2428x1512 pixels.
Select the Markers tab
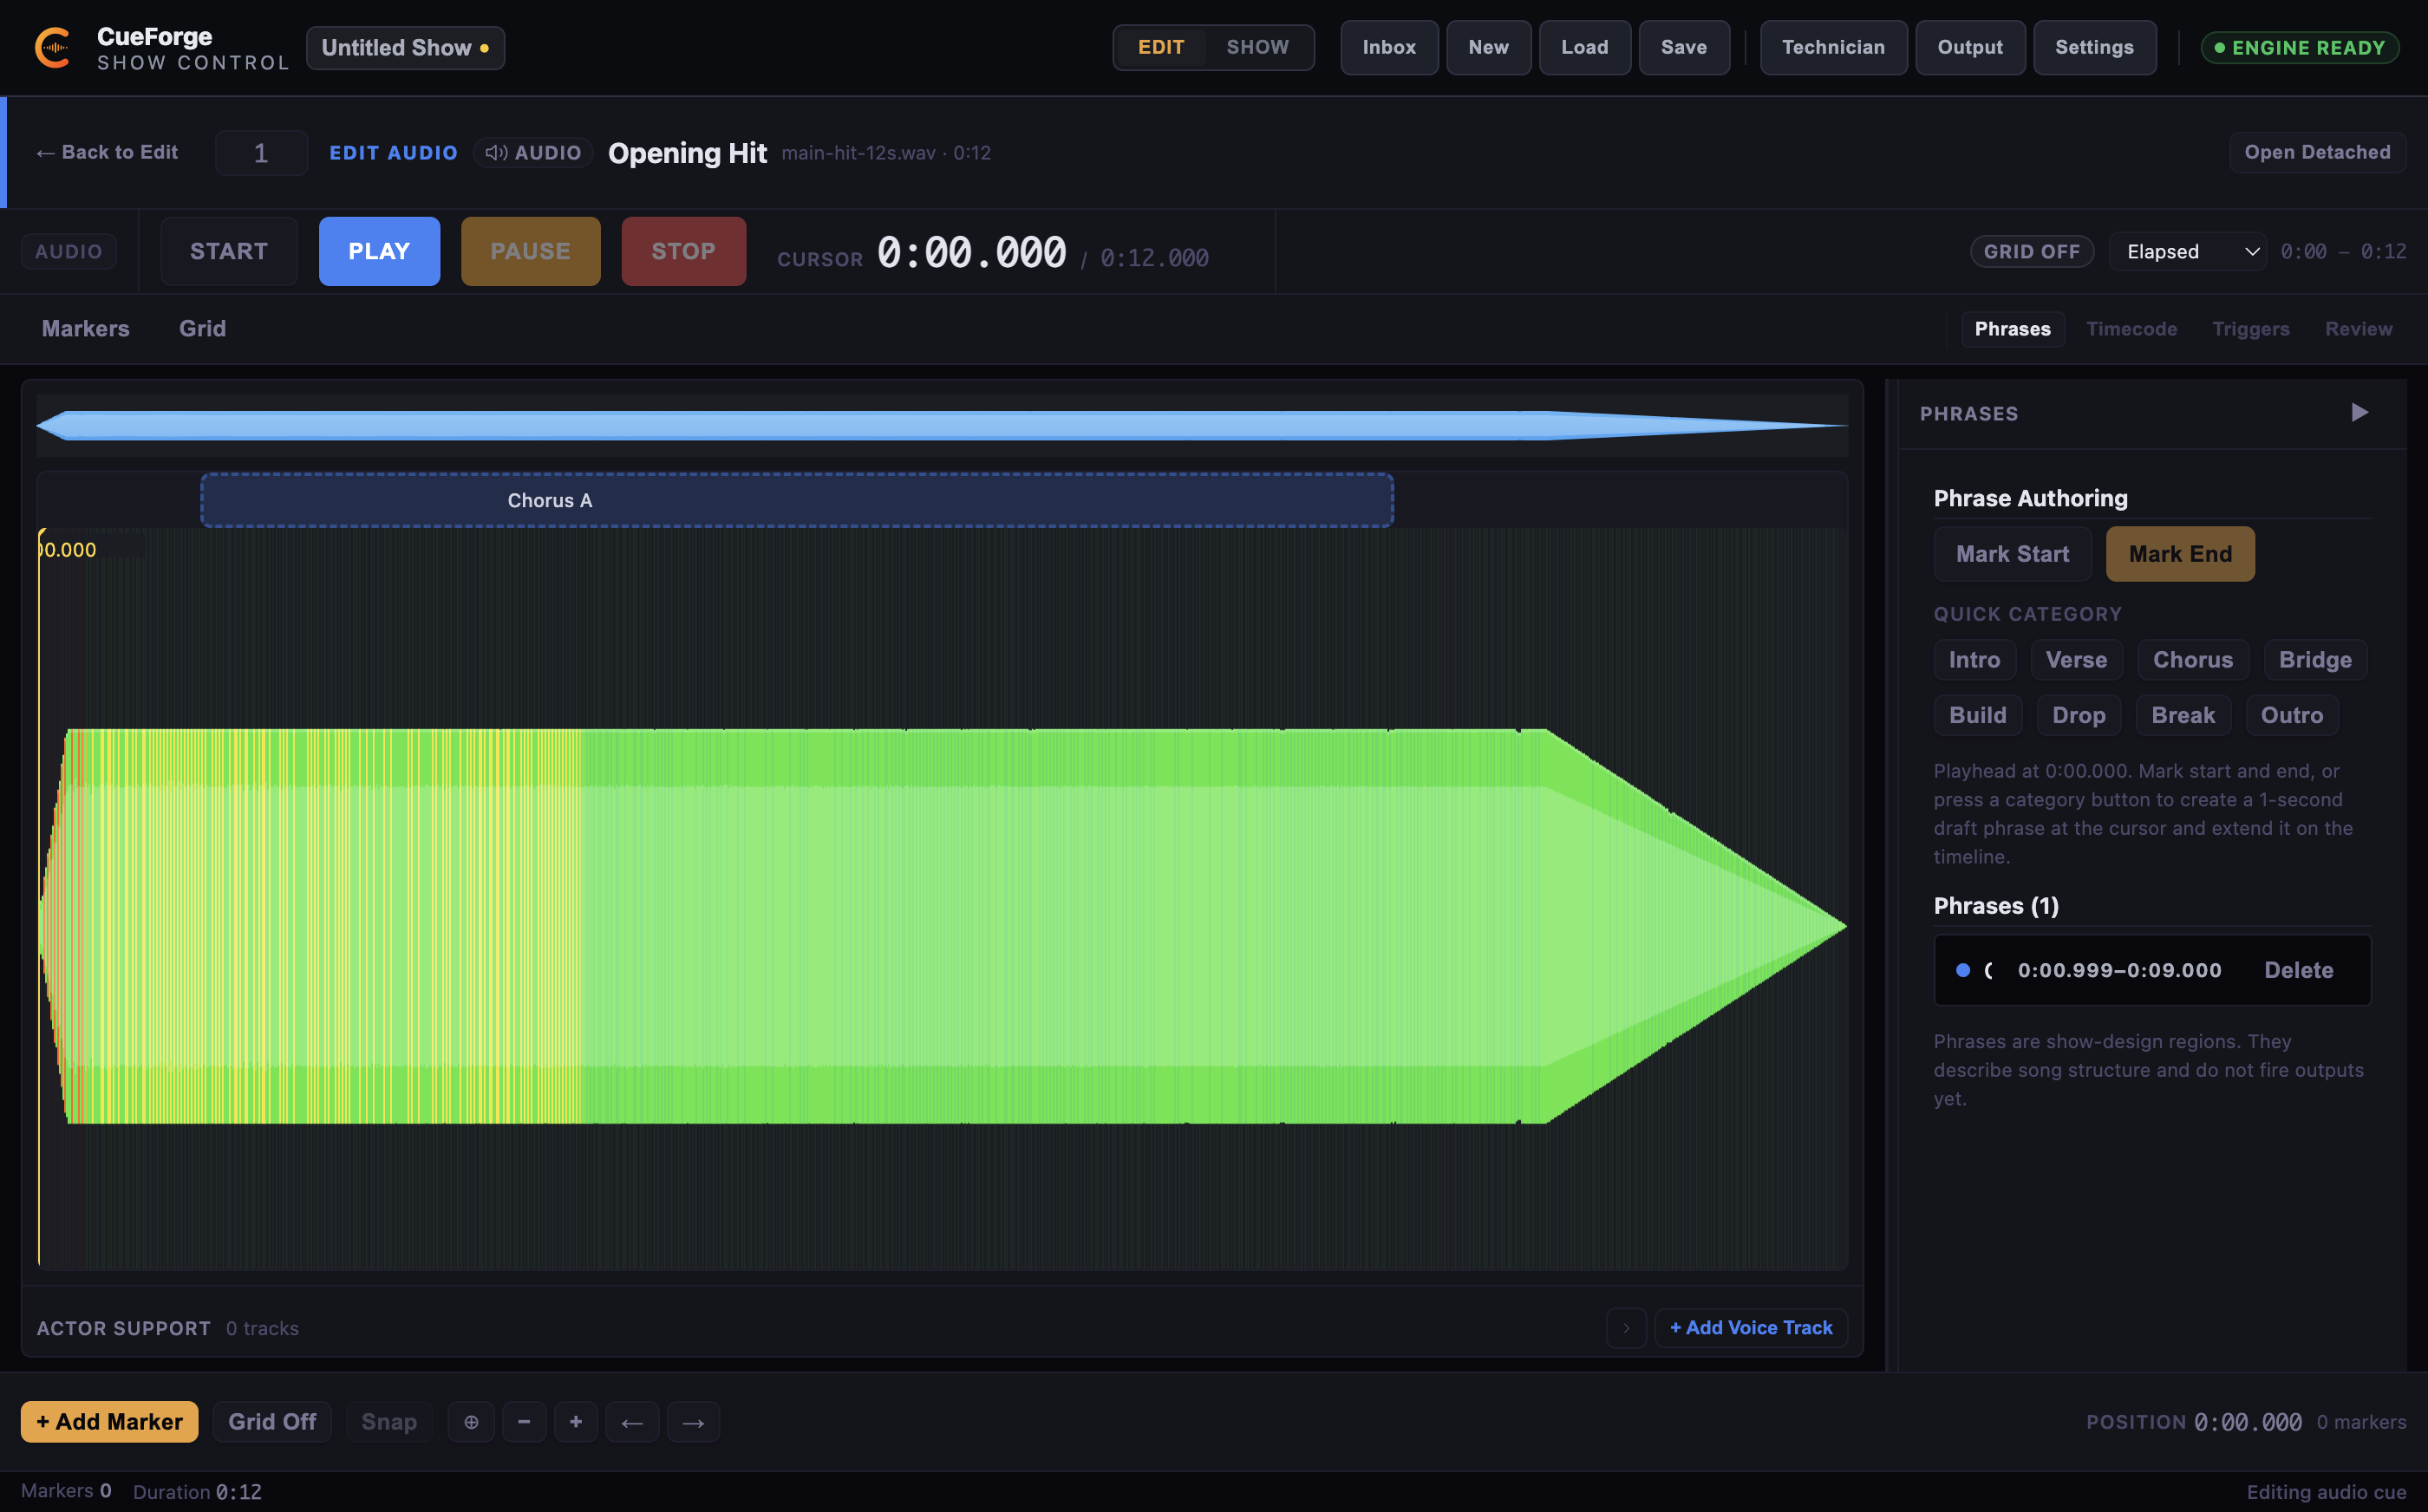tap(86, 329)
